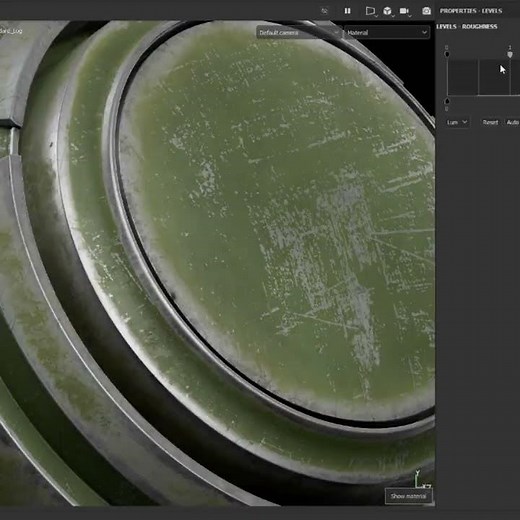Click the Auto levels button
This screenshot has width=520, height=520.
513,122
